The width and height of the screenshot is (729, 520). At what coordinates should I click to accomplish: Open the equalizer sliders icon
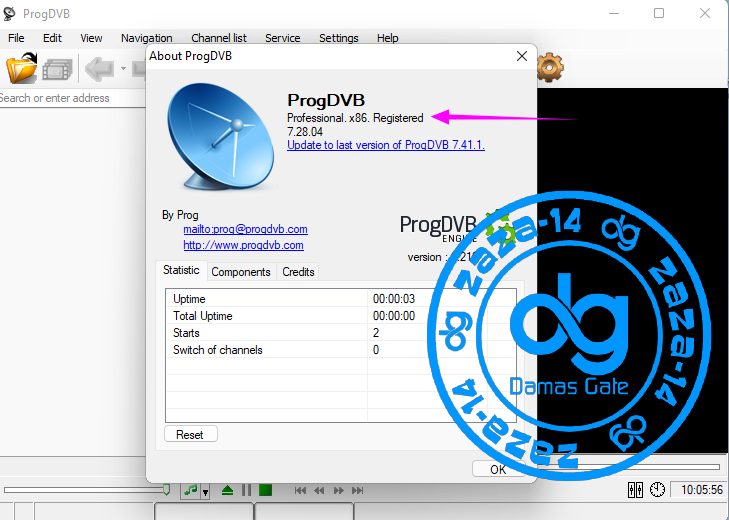(x=635, y=490)
